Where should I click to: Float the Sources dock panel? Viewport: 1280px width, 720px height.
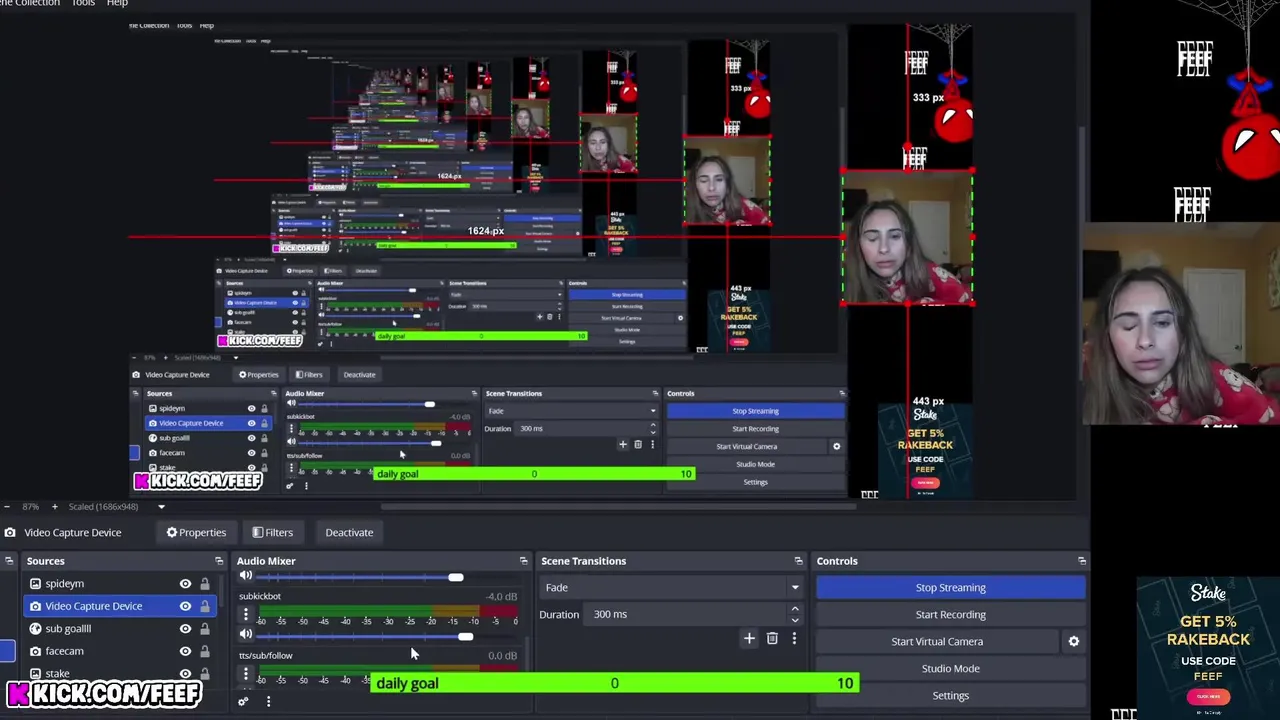tap(219, 561)
